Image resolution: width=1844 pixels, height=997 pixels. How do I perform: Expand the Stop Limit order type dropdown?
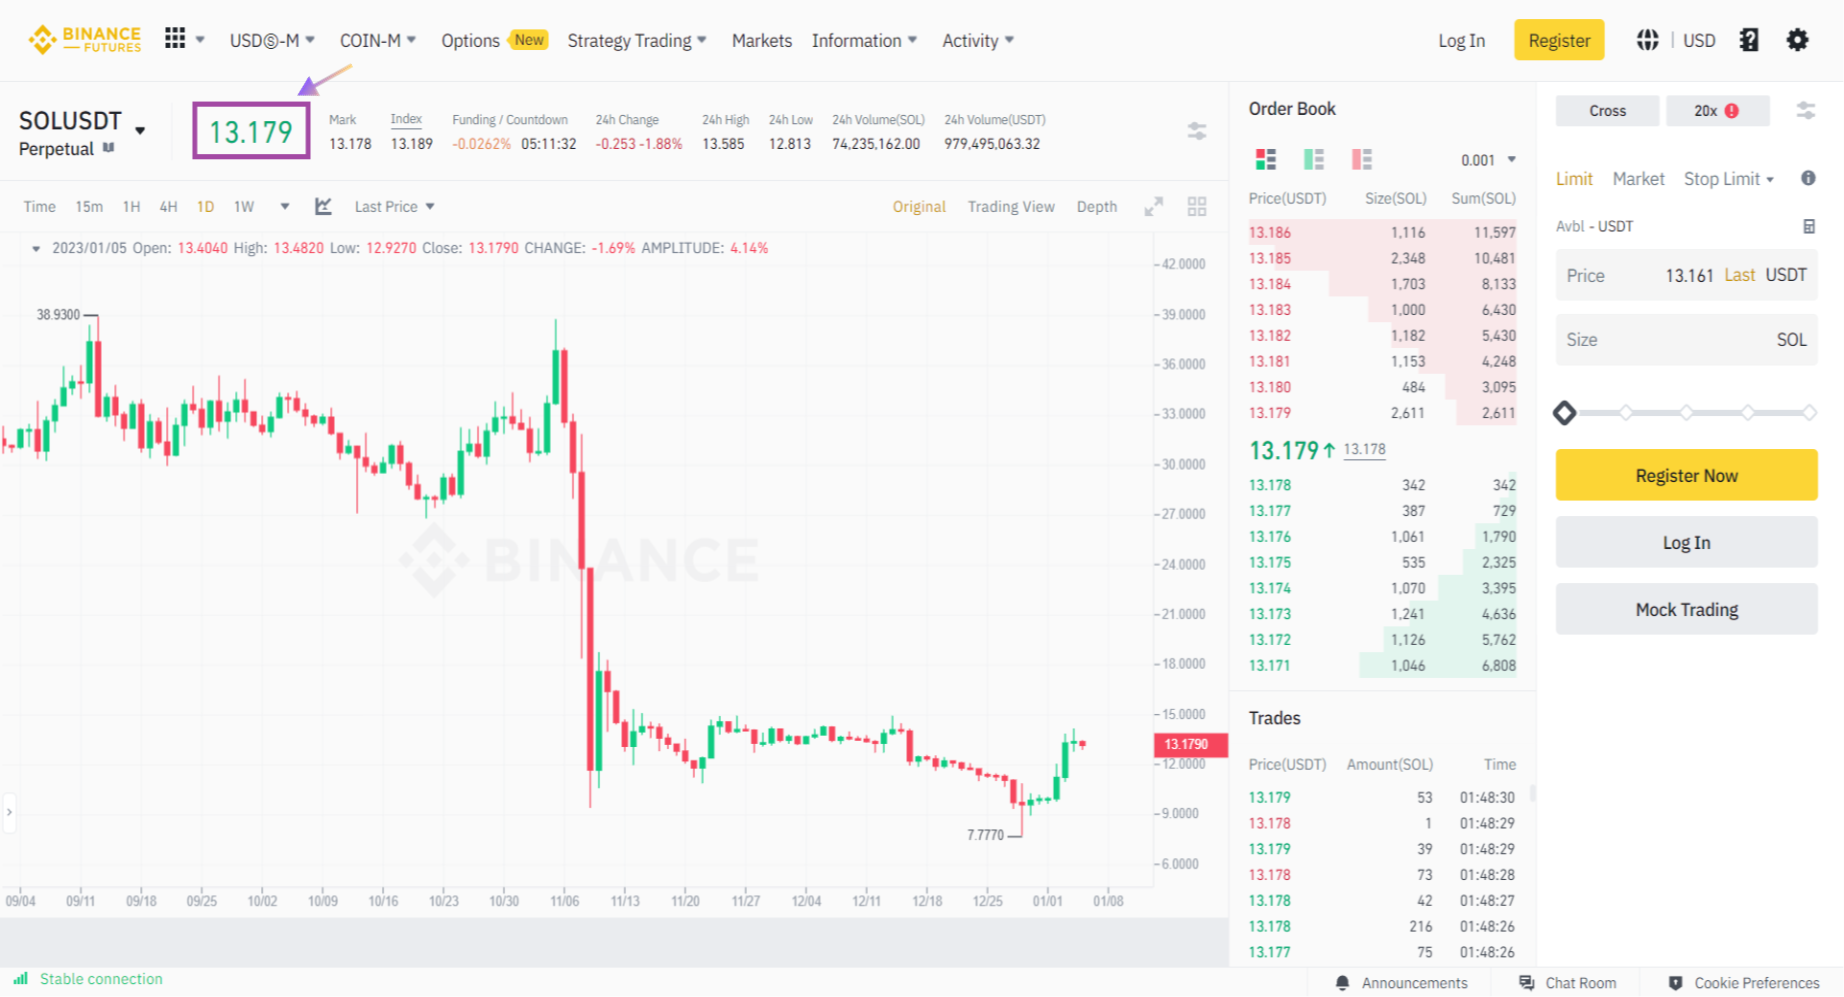tap(1728, 179)
